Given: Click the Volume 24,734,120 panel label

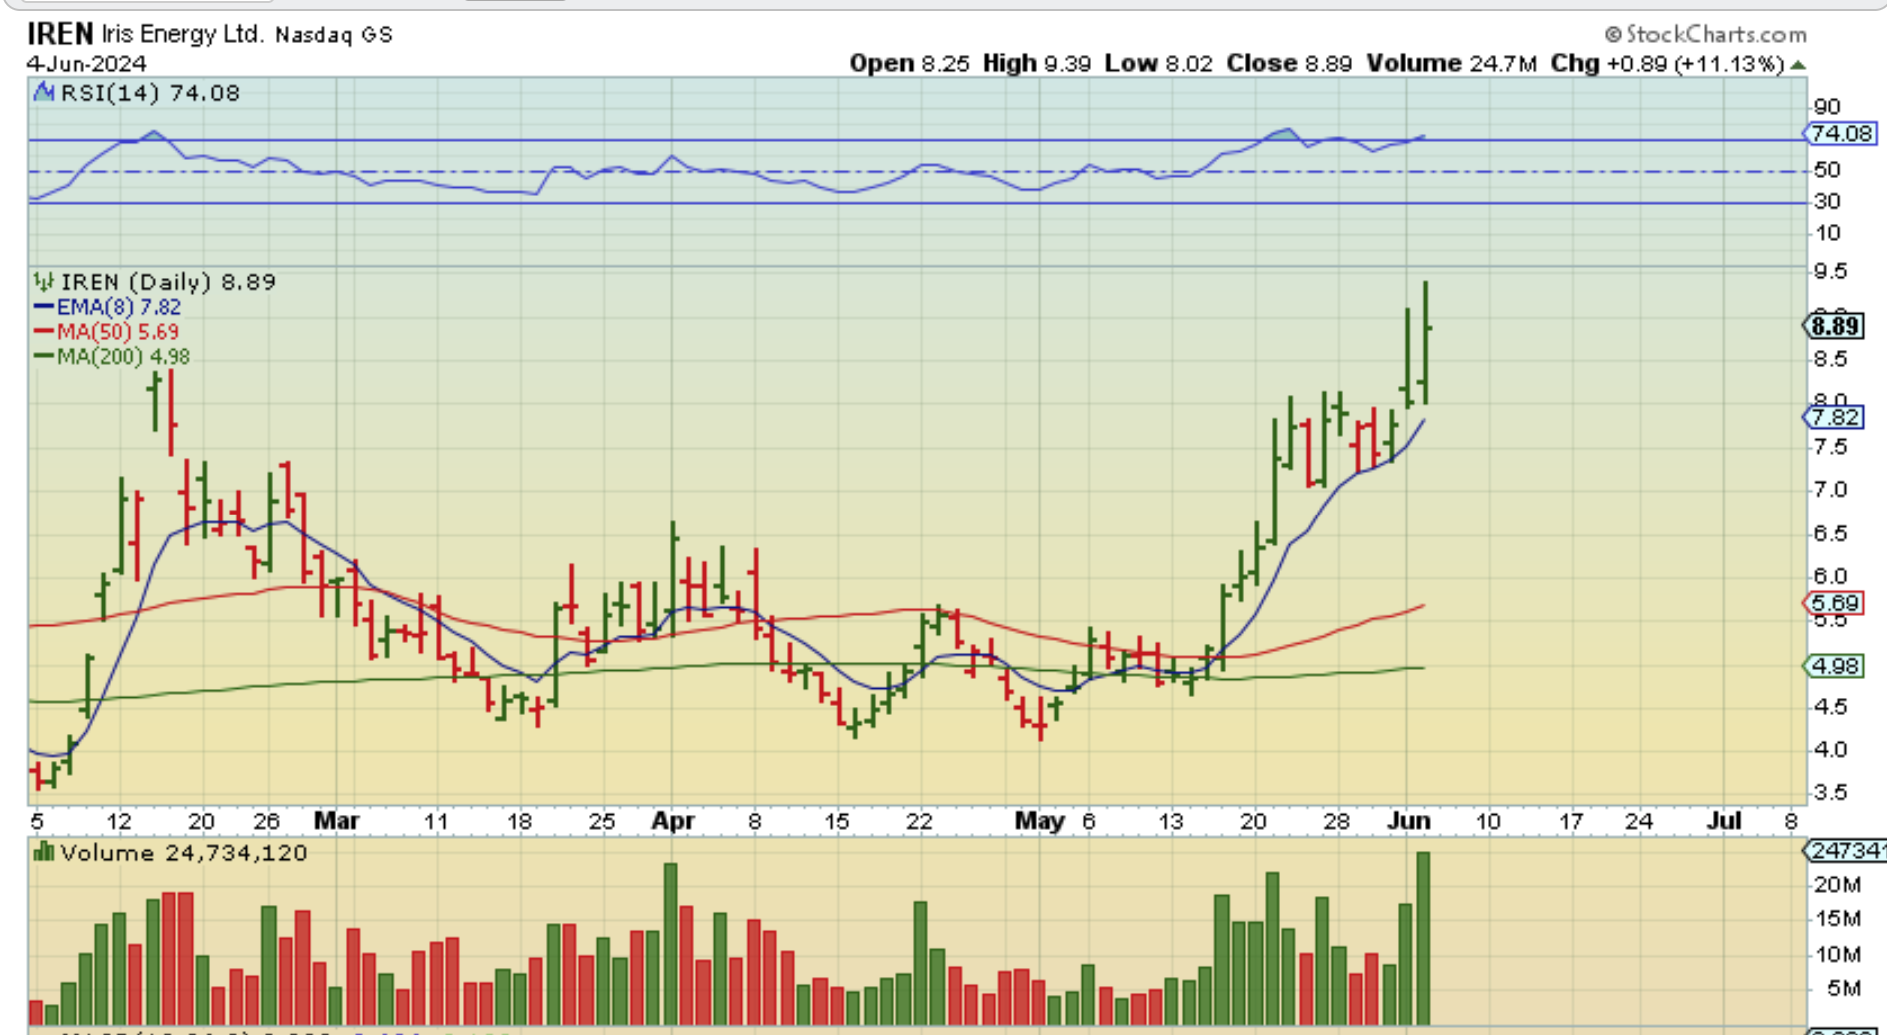Looking at the screenshot, I should pos(184,853).
